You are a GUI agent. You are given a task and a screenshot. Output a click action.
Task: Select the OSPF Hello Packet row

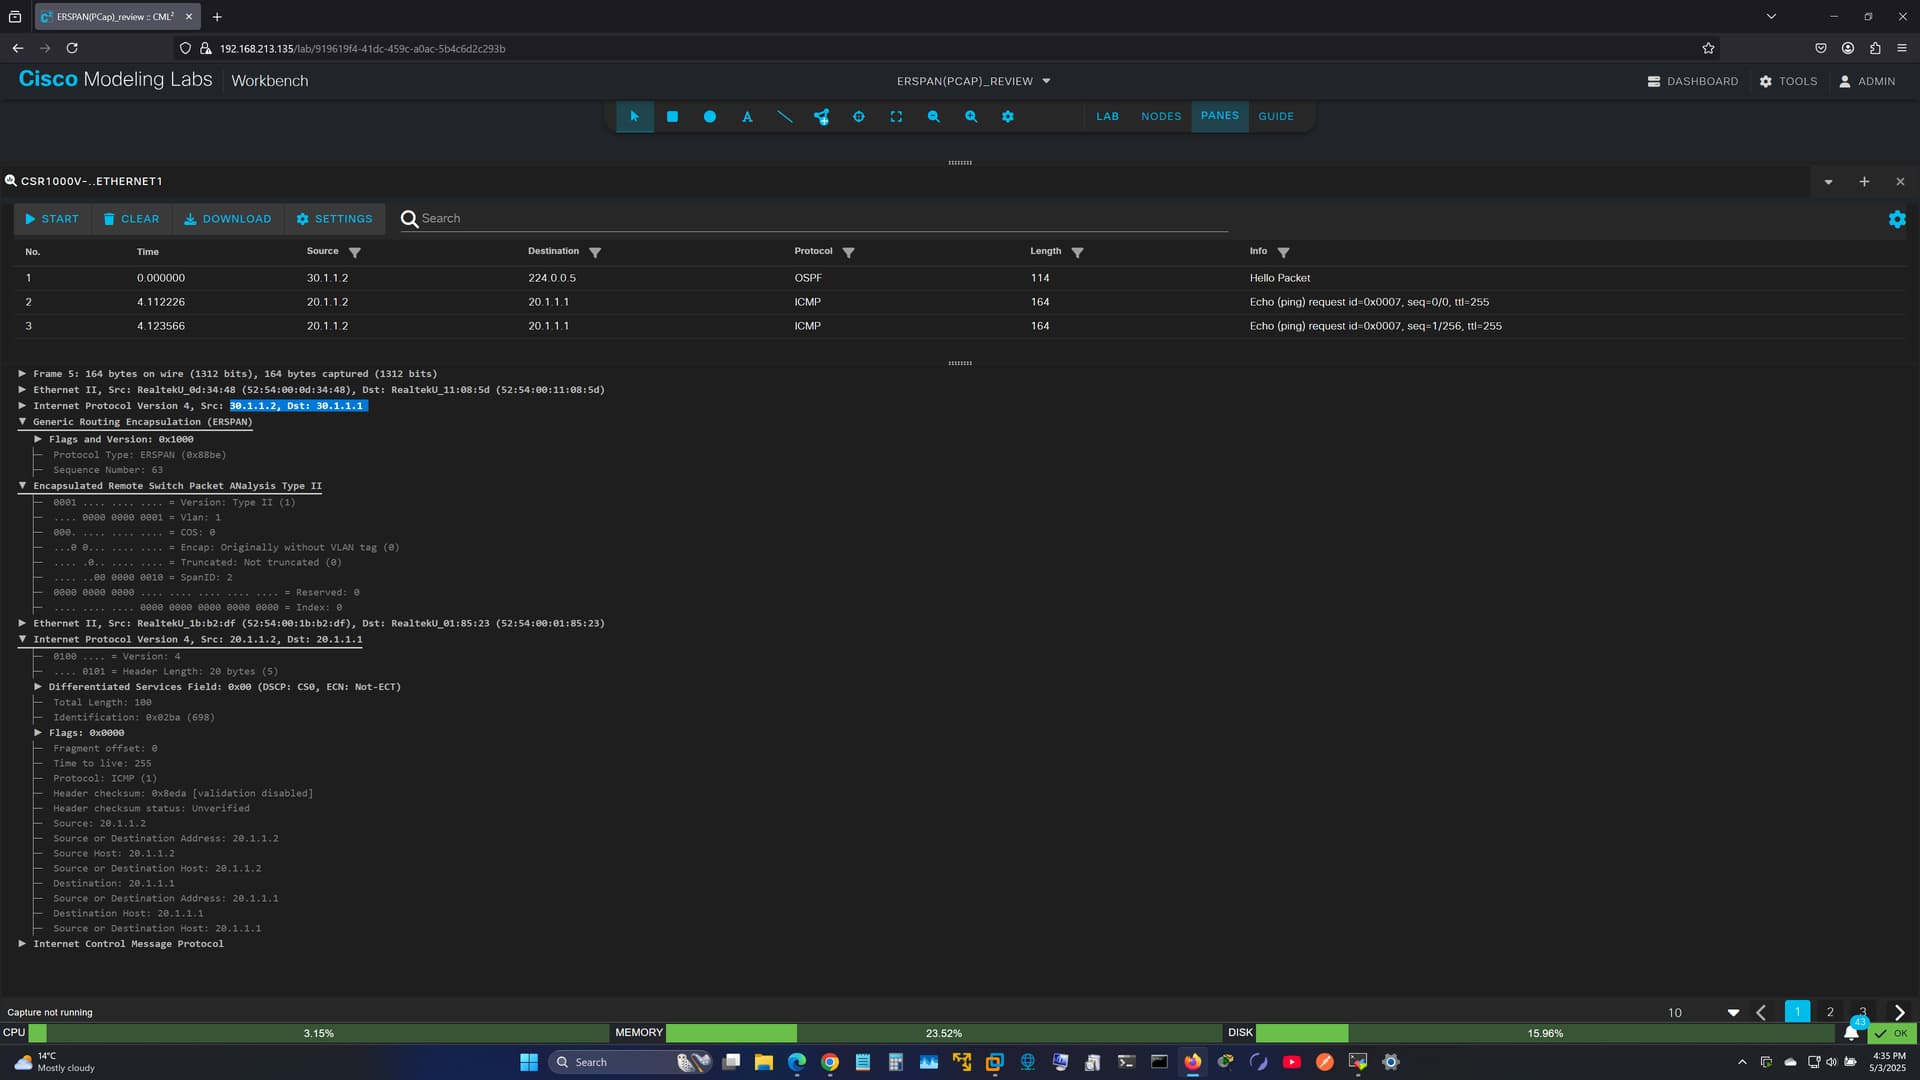[x=960, y=278]
